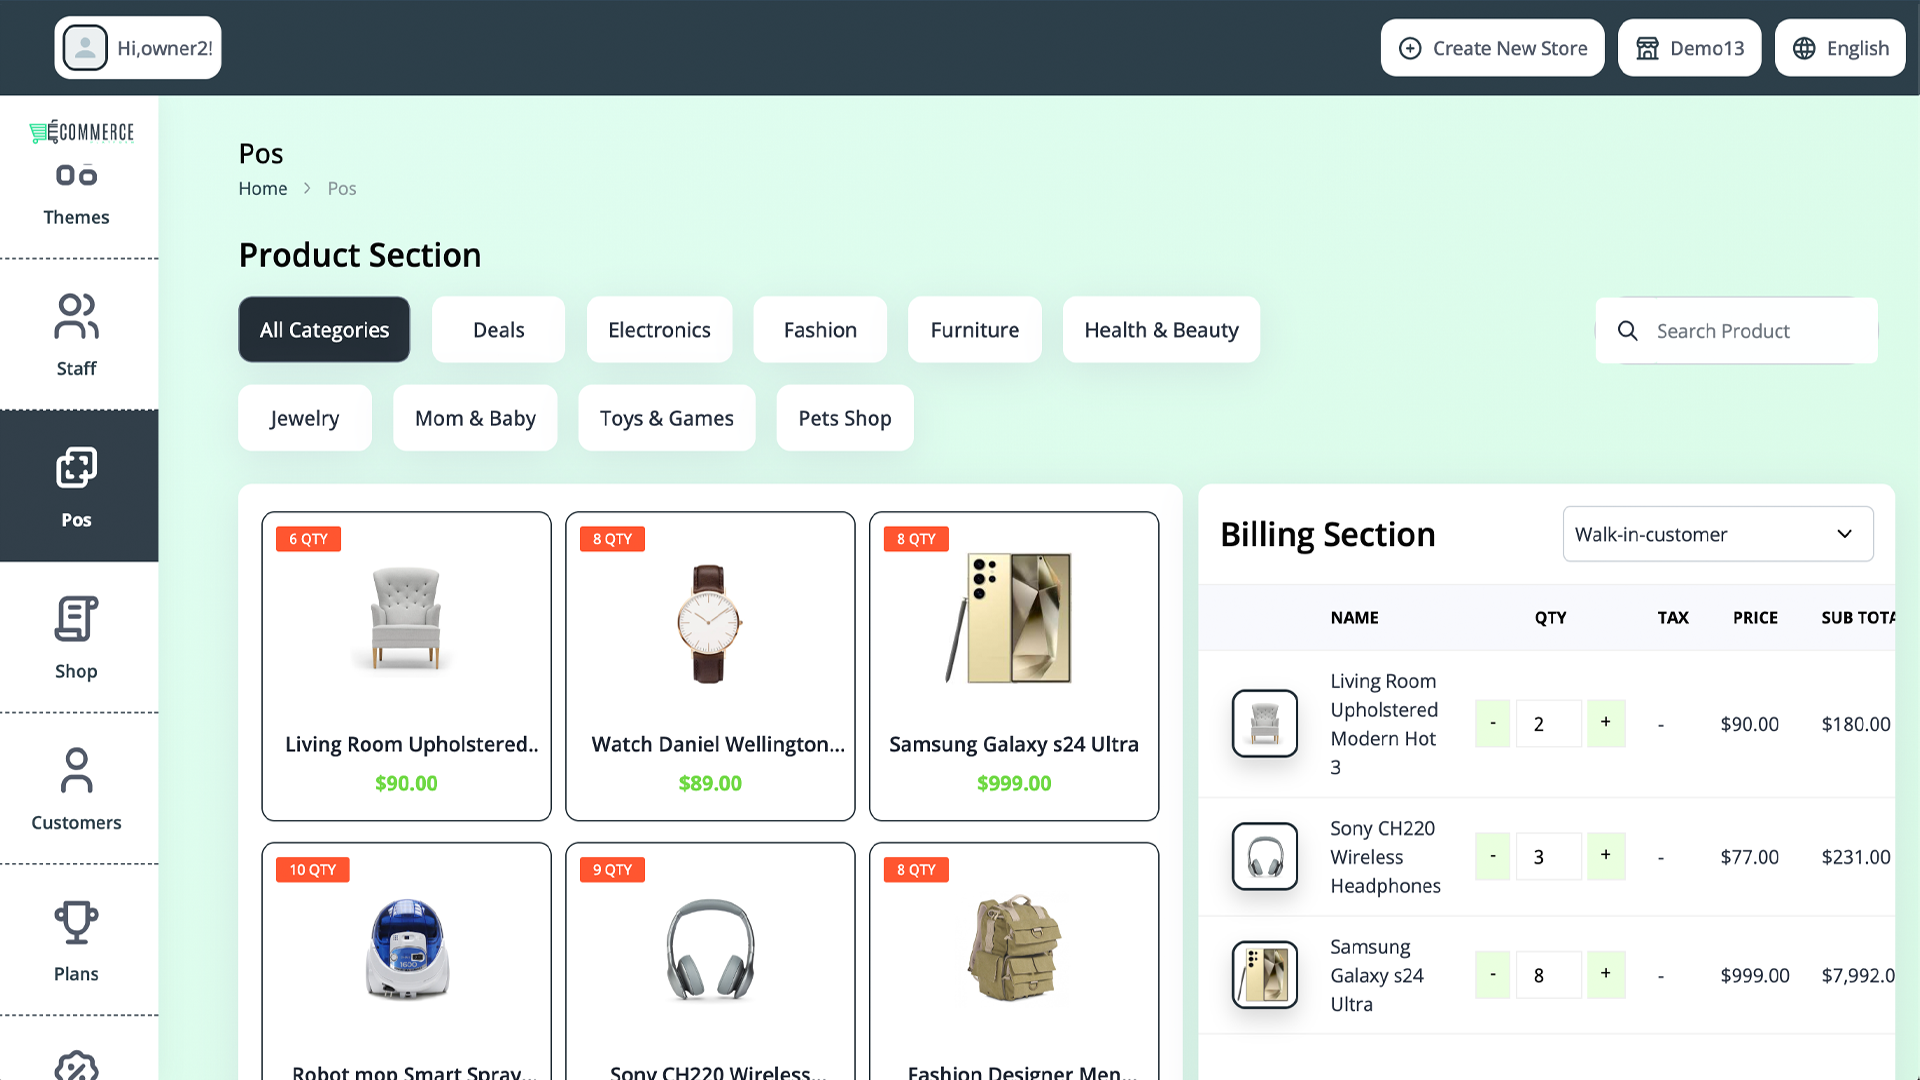
Task: Open the English language selector
Action: pos(1840,48)
